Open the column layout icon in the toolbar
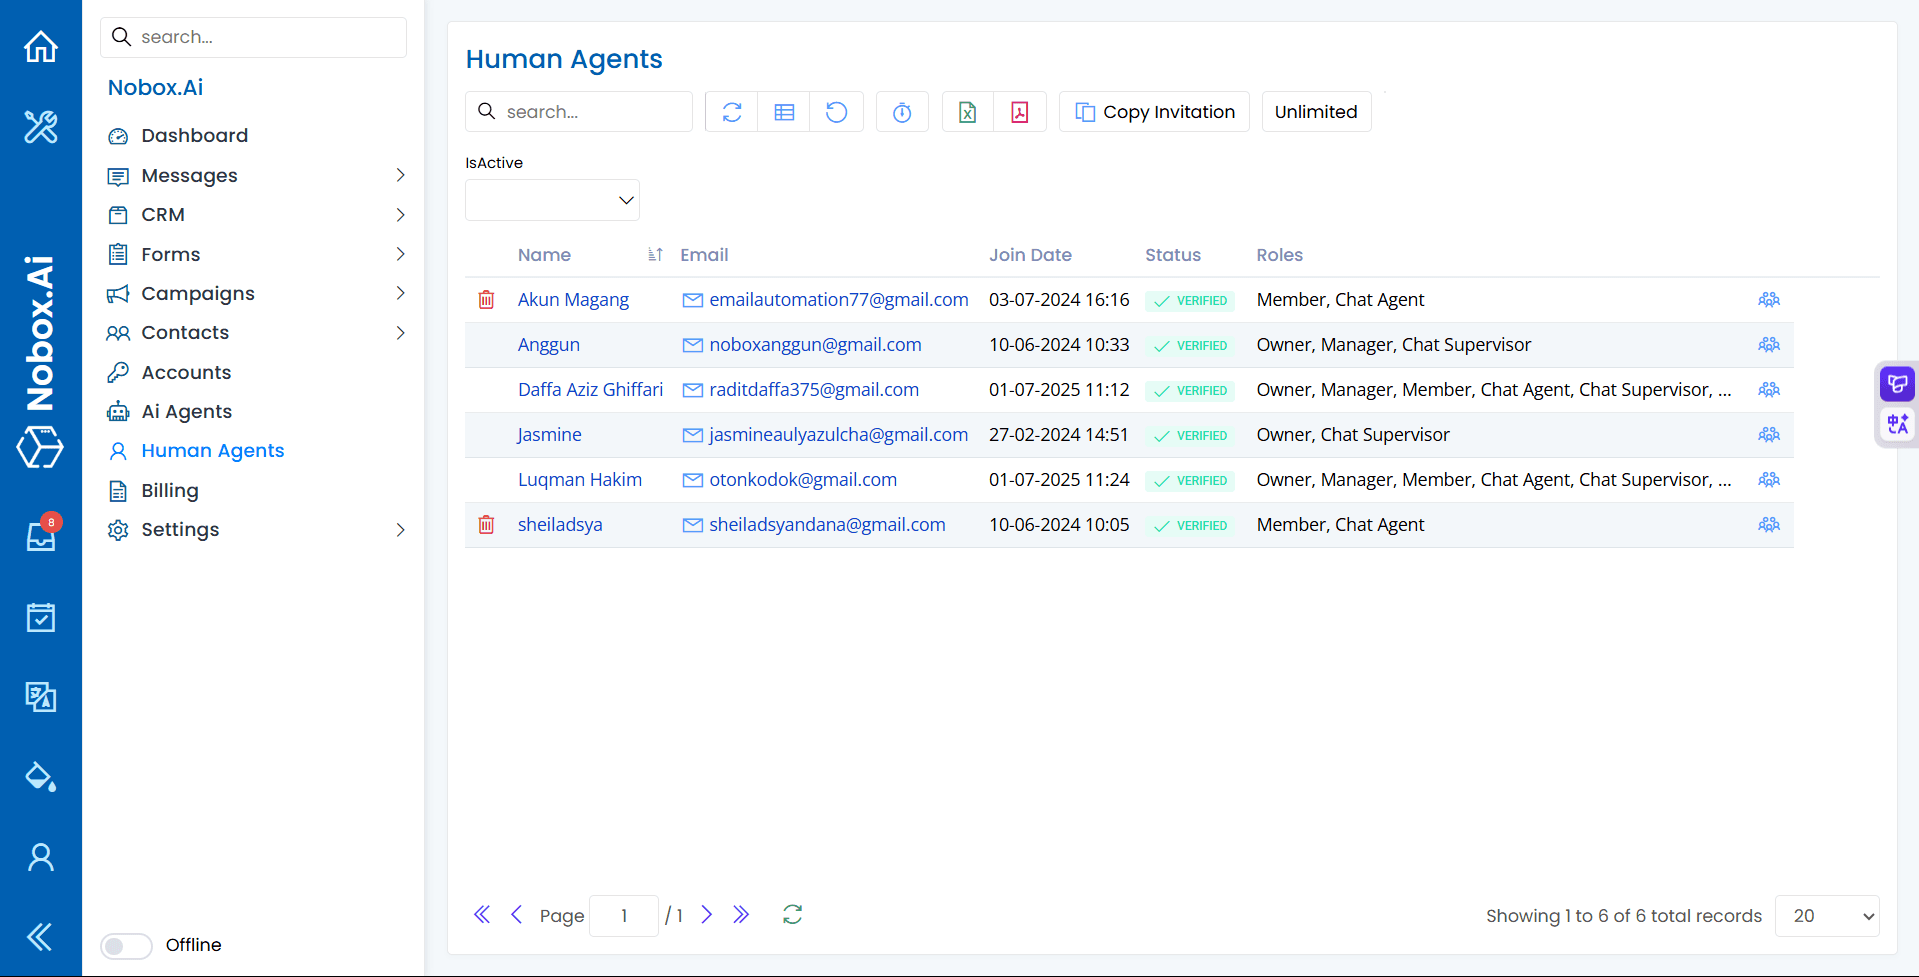 784,111
